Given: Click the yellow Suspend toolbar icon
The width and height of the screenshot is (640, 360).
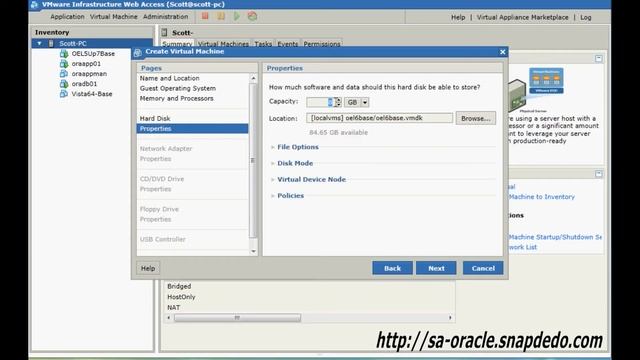Looking at the screenshot, I should click(221, 16).
